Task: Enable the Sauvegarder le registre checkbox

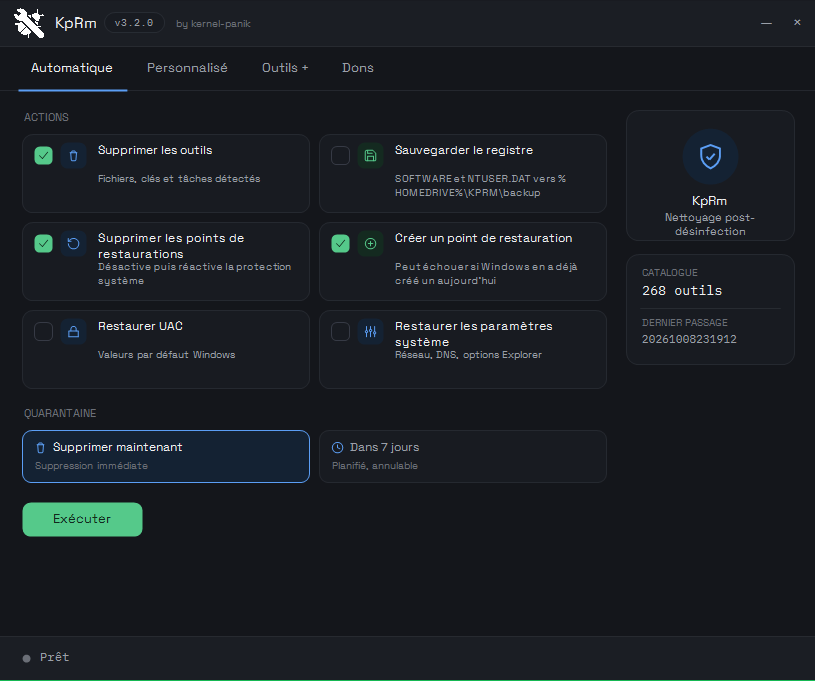Action: 340,155
